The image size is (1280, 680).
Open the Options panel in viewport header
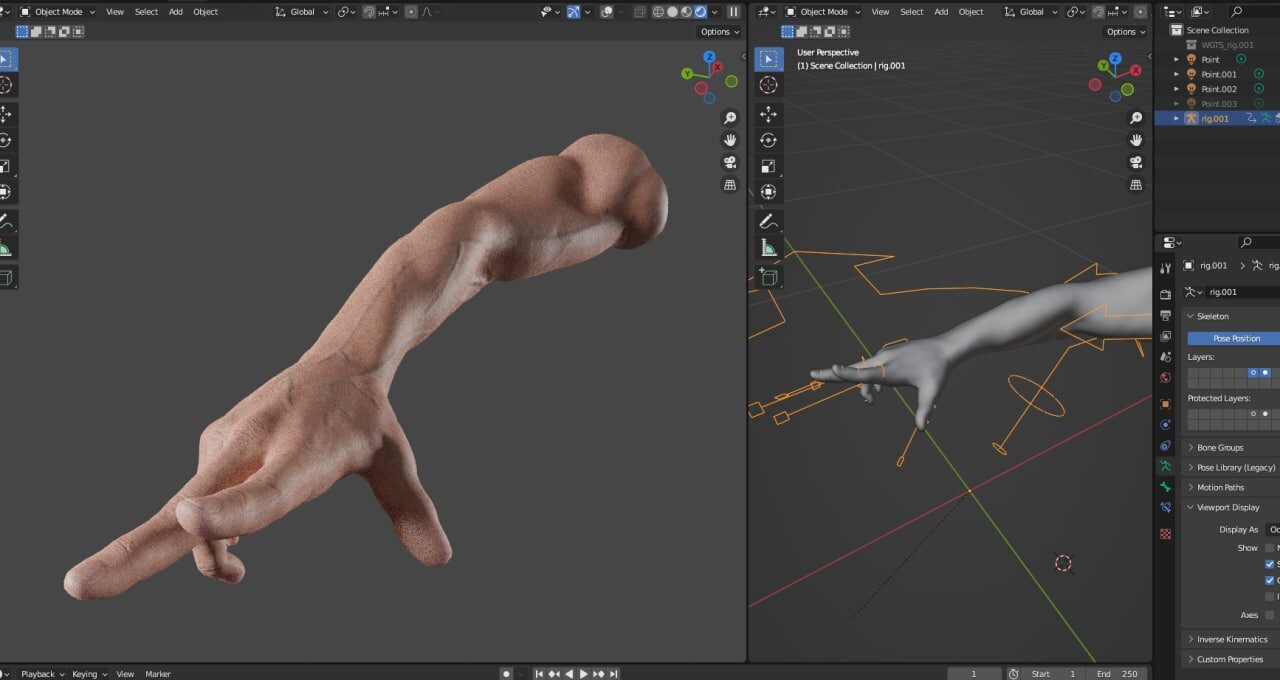[x=718, y=31]
